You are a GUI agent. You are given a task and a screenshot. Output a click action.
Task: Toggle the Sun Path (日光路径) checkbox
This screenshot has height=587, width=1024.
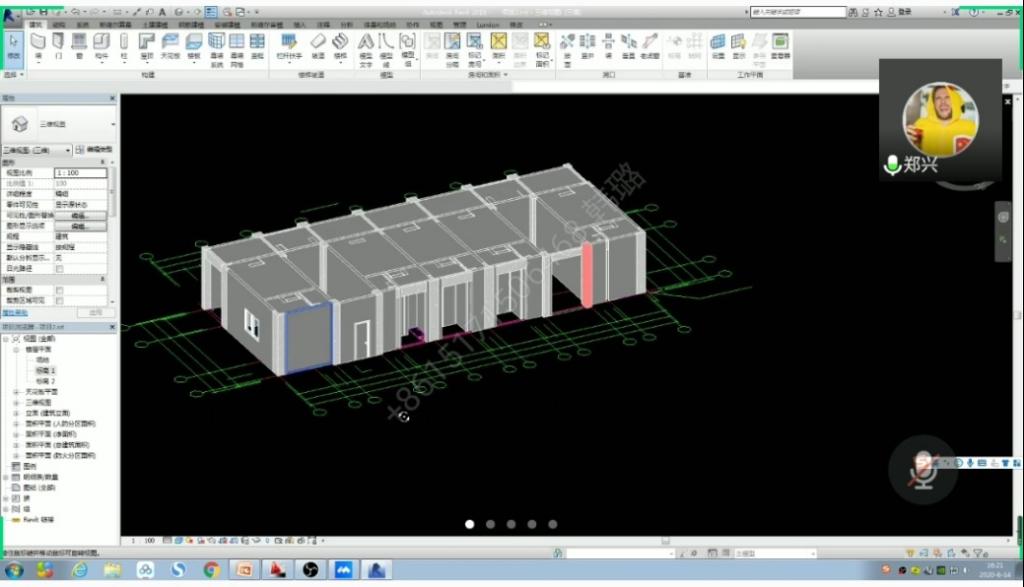click(59, 269)
